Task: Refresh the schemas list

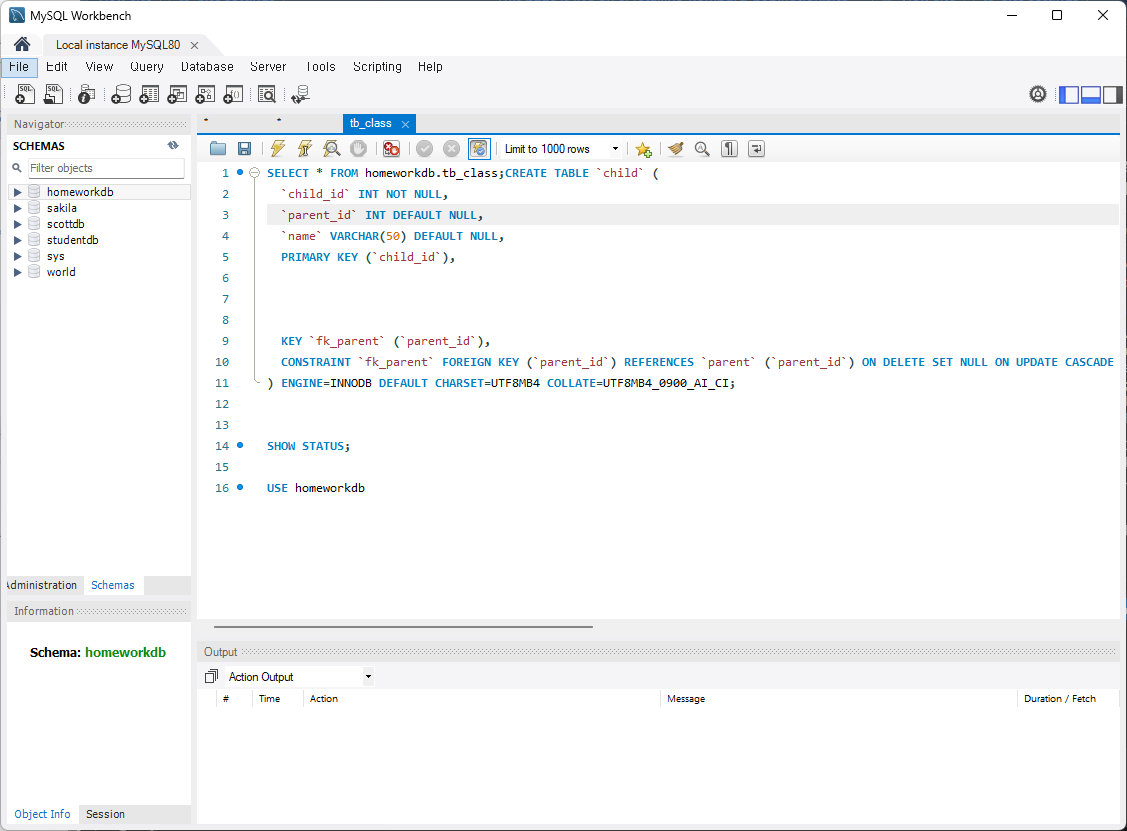Action: pyautogui.click(x=173, y=145)
